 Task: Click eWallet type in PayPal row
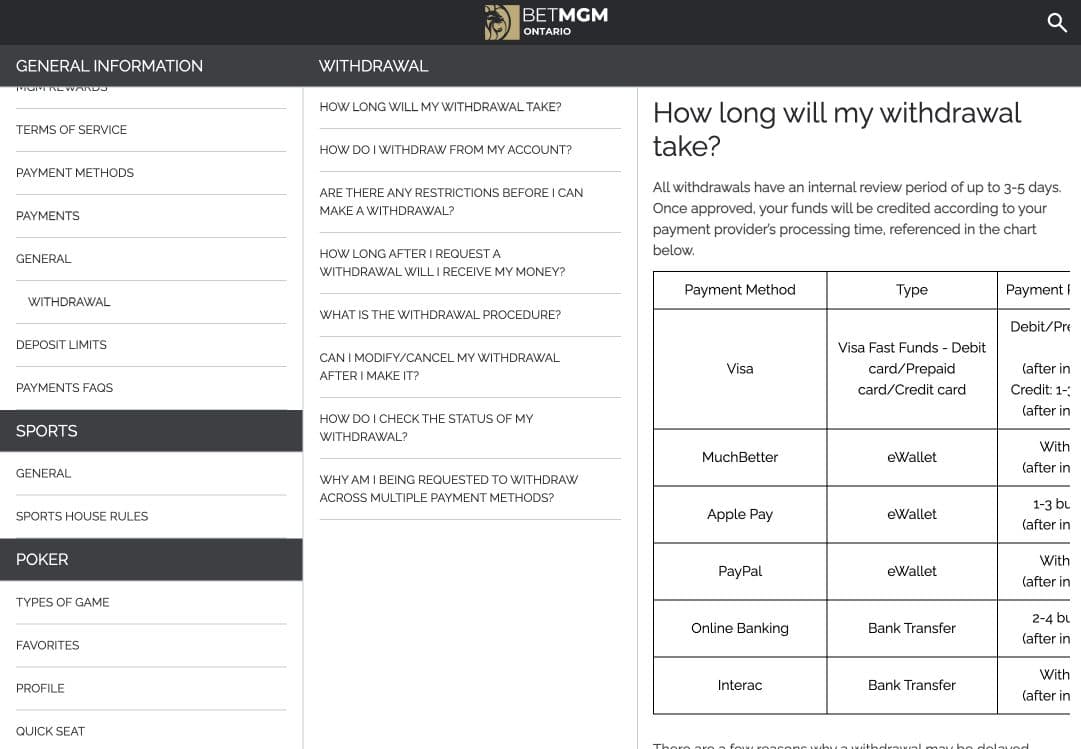pyautogui.click(x=911, y=571)
